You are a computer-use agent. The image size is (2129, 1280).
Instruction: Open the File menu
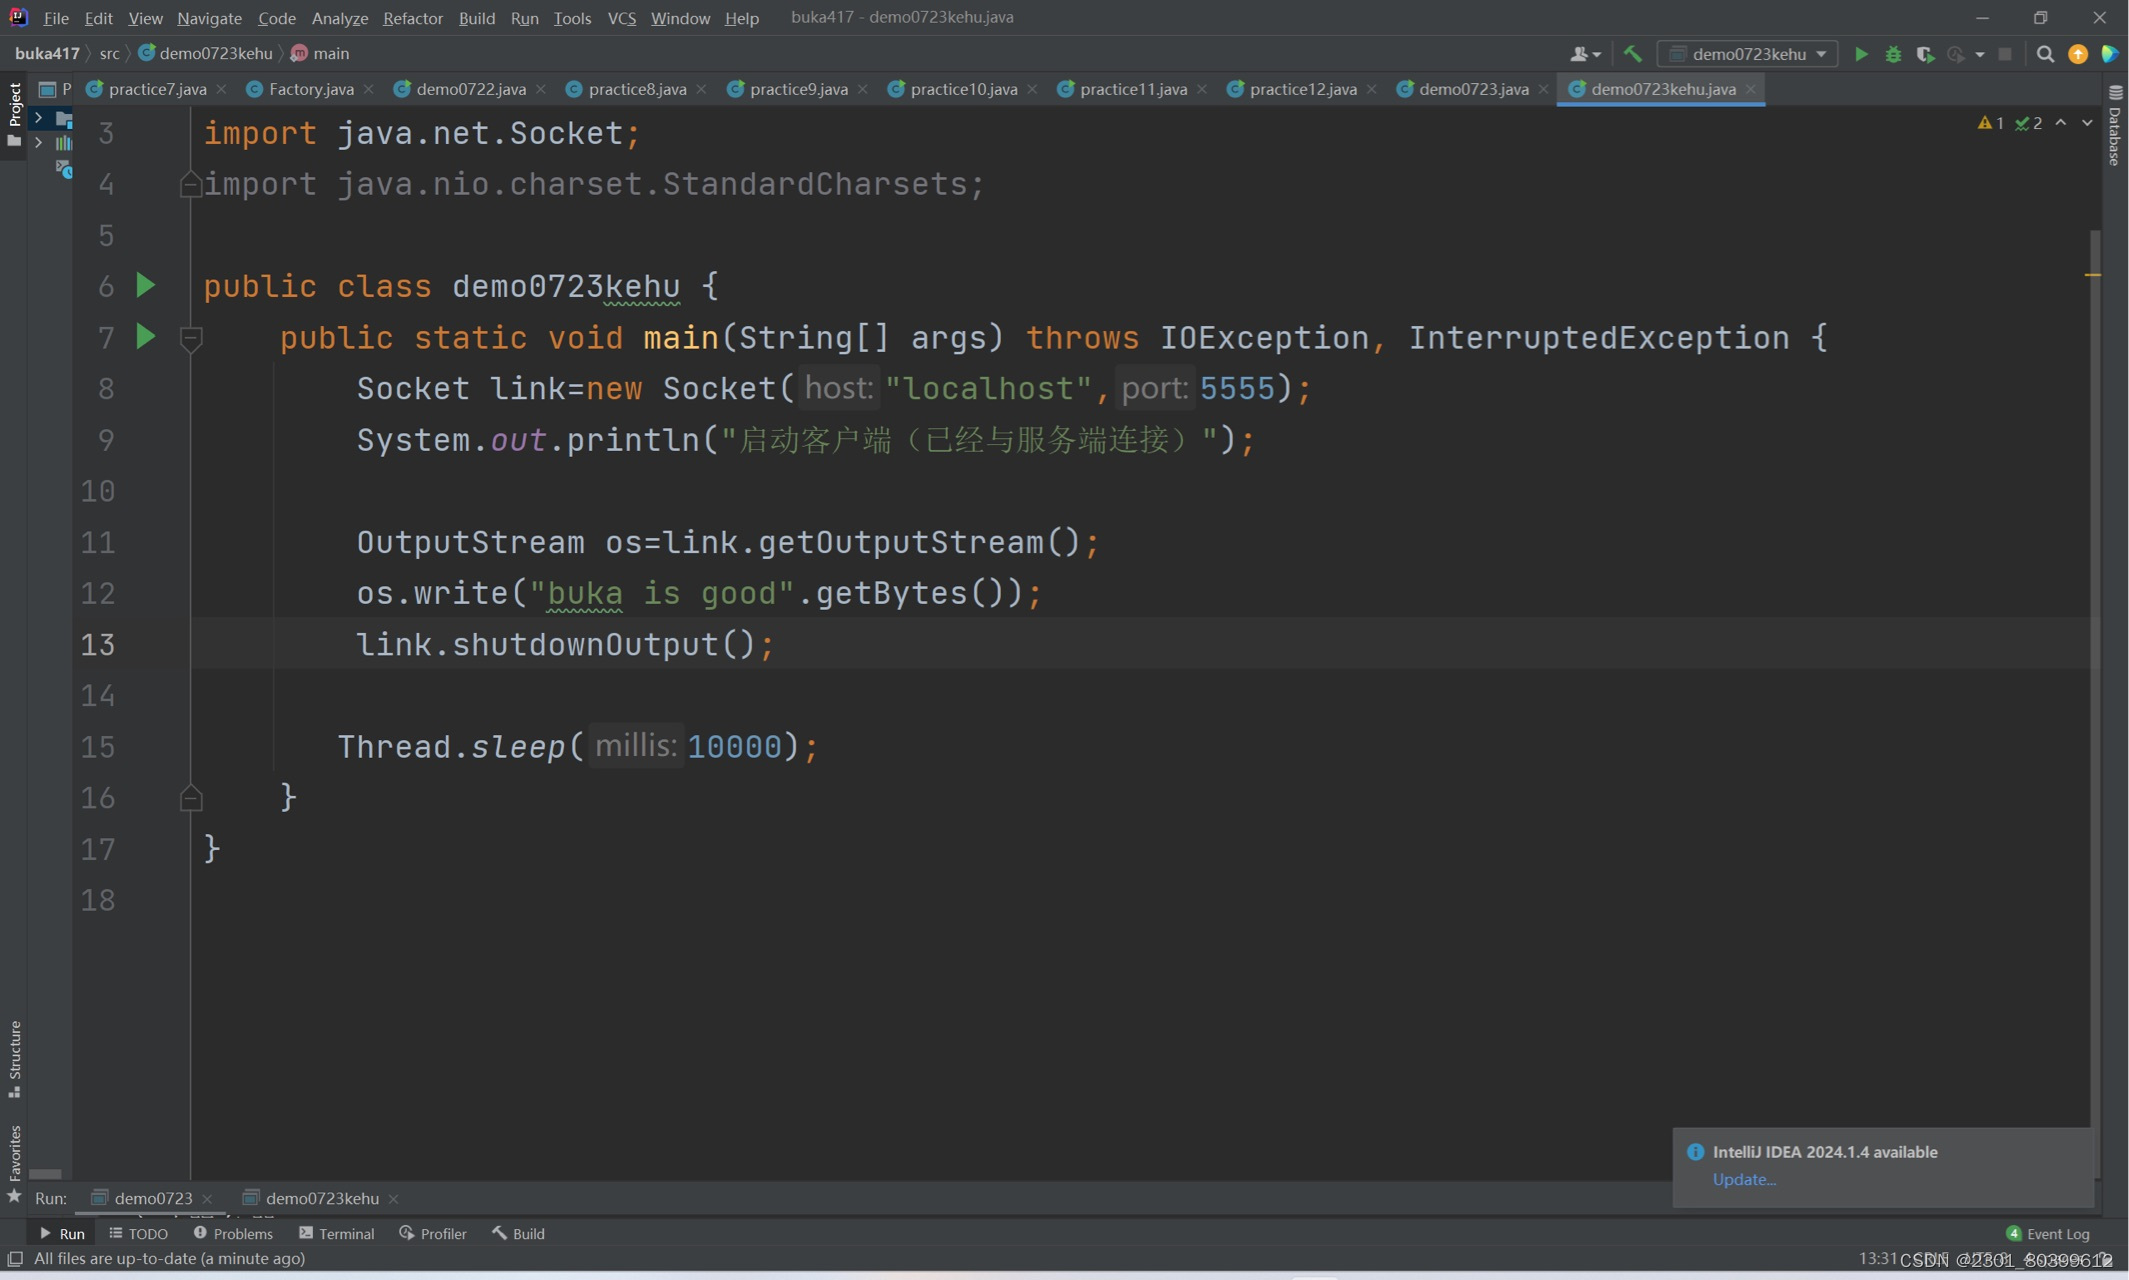tap(56, 18)
